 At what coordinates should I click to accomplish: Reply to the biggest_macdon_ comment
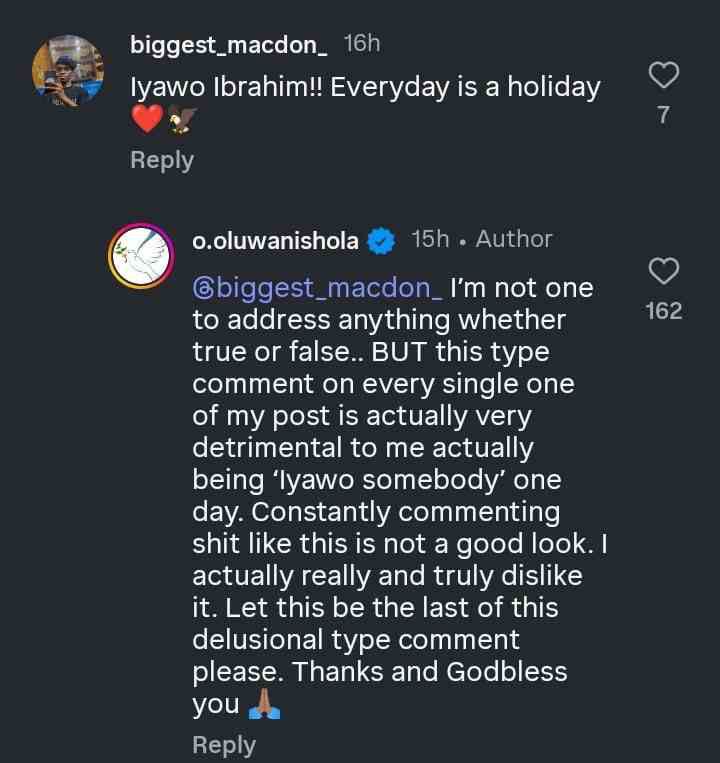coord(162,160)
